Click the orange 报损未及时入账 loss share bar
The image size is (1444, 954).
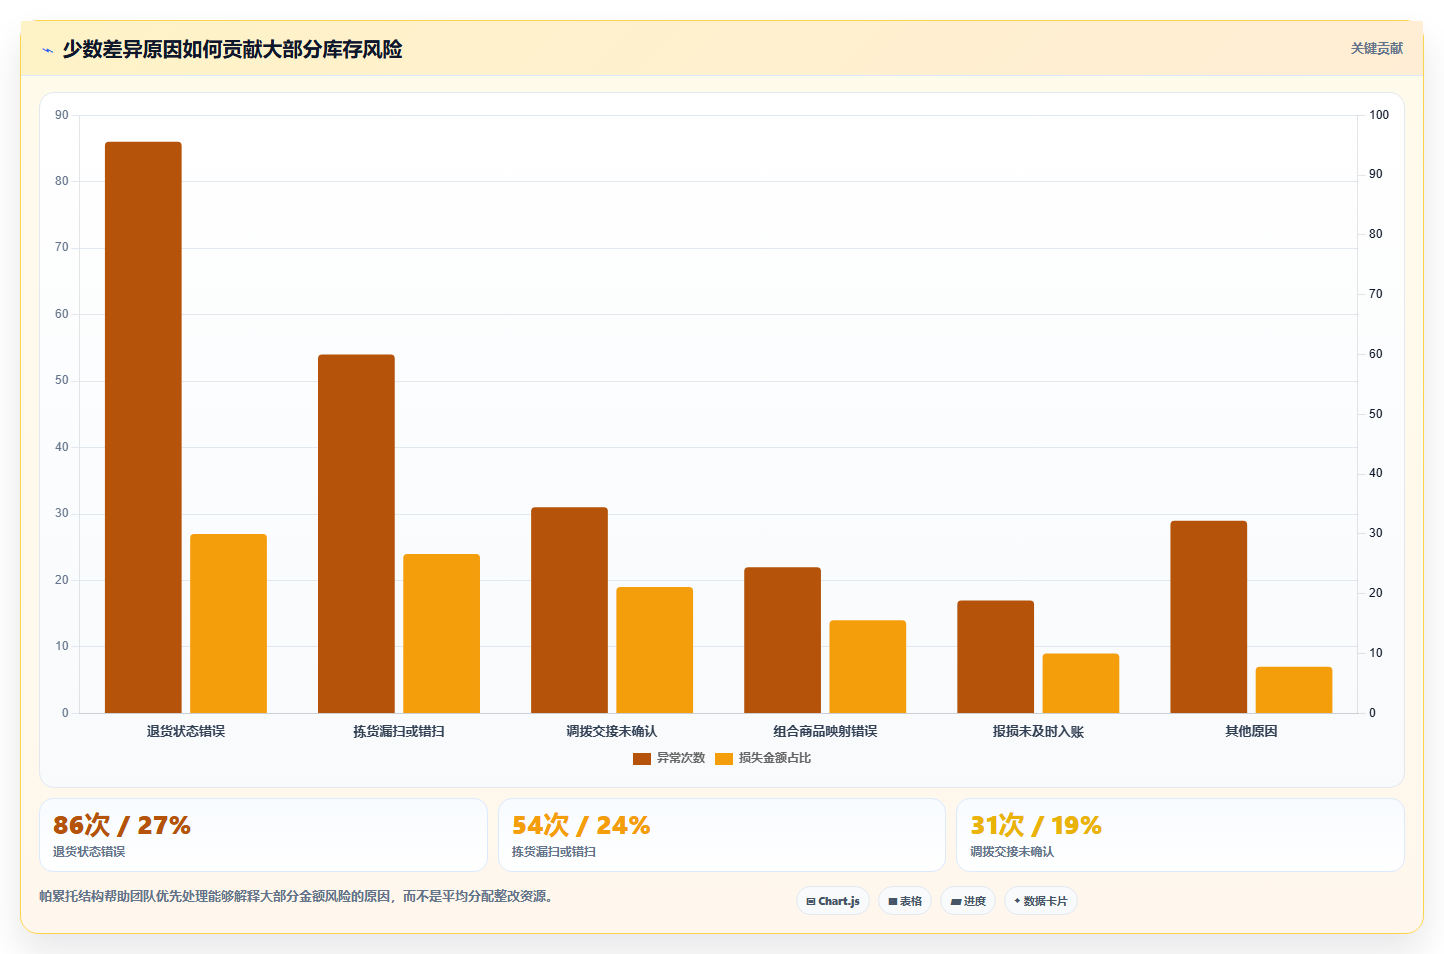pyautogui.click(x=1081, y=683)
